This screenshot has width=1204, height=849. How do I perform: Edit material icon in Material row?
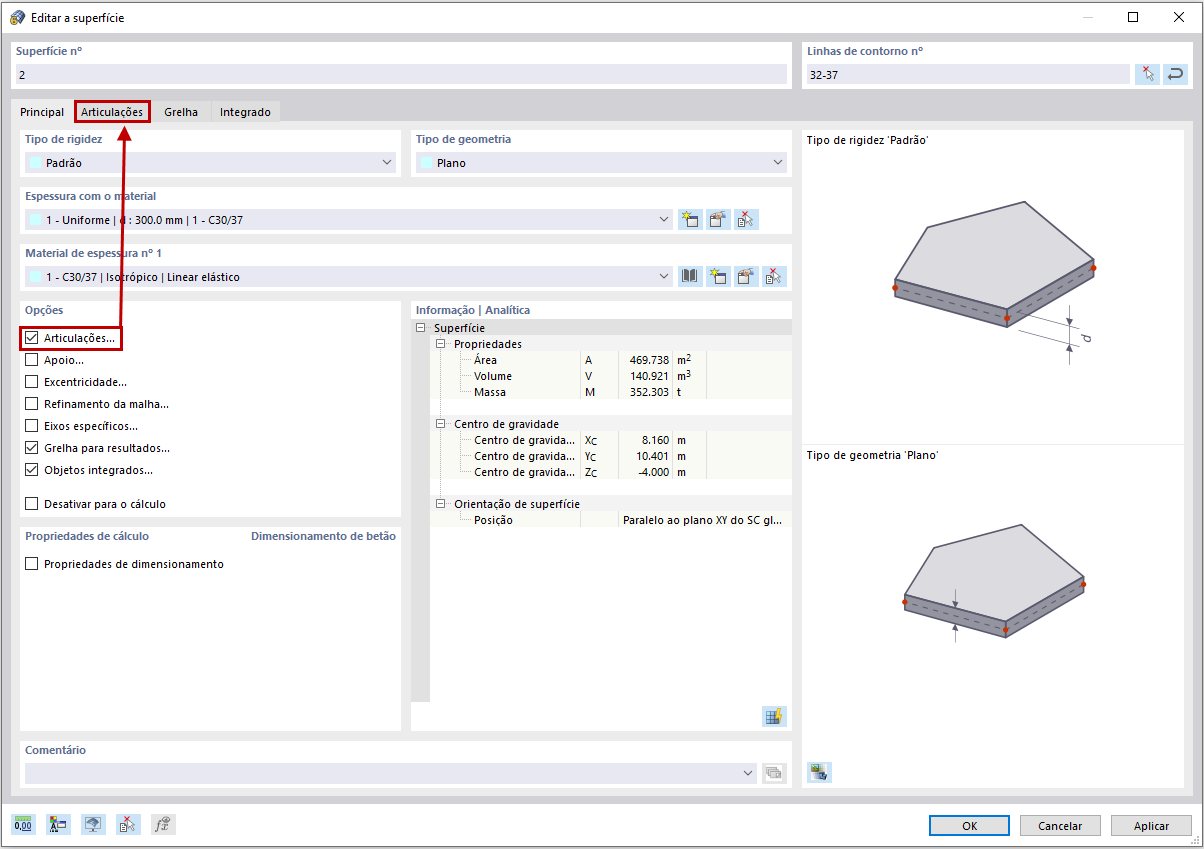click(746, 277)
